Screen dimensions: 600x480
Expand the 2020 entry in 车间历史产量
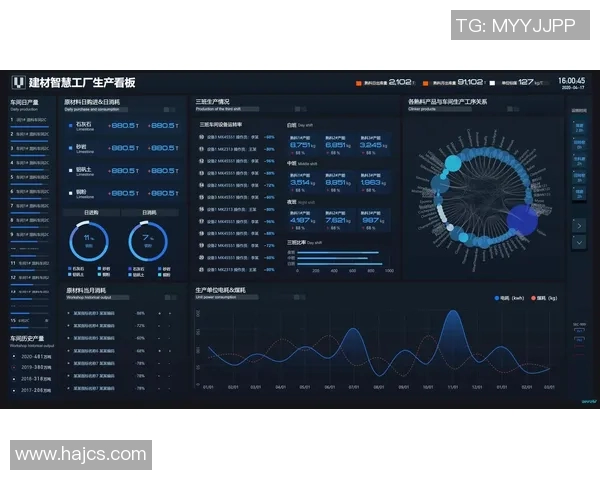[x=34, y=355]
